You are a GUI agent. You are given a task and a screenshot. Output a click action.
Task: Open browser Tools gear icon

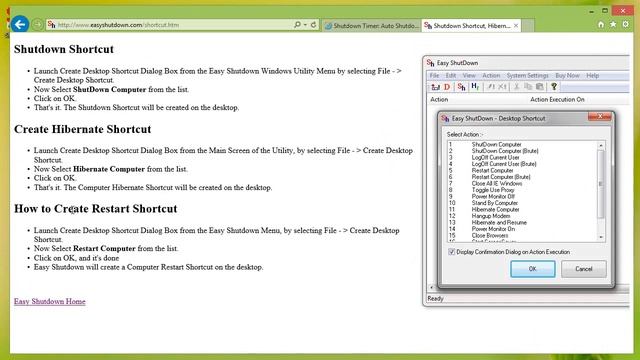pyautogui.click(x=625, y=24)
